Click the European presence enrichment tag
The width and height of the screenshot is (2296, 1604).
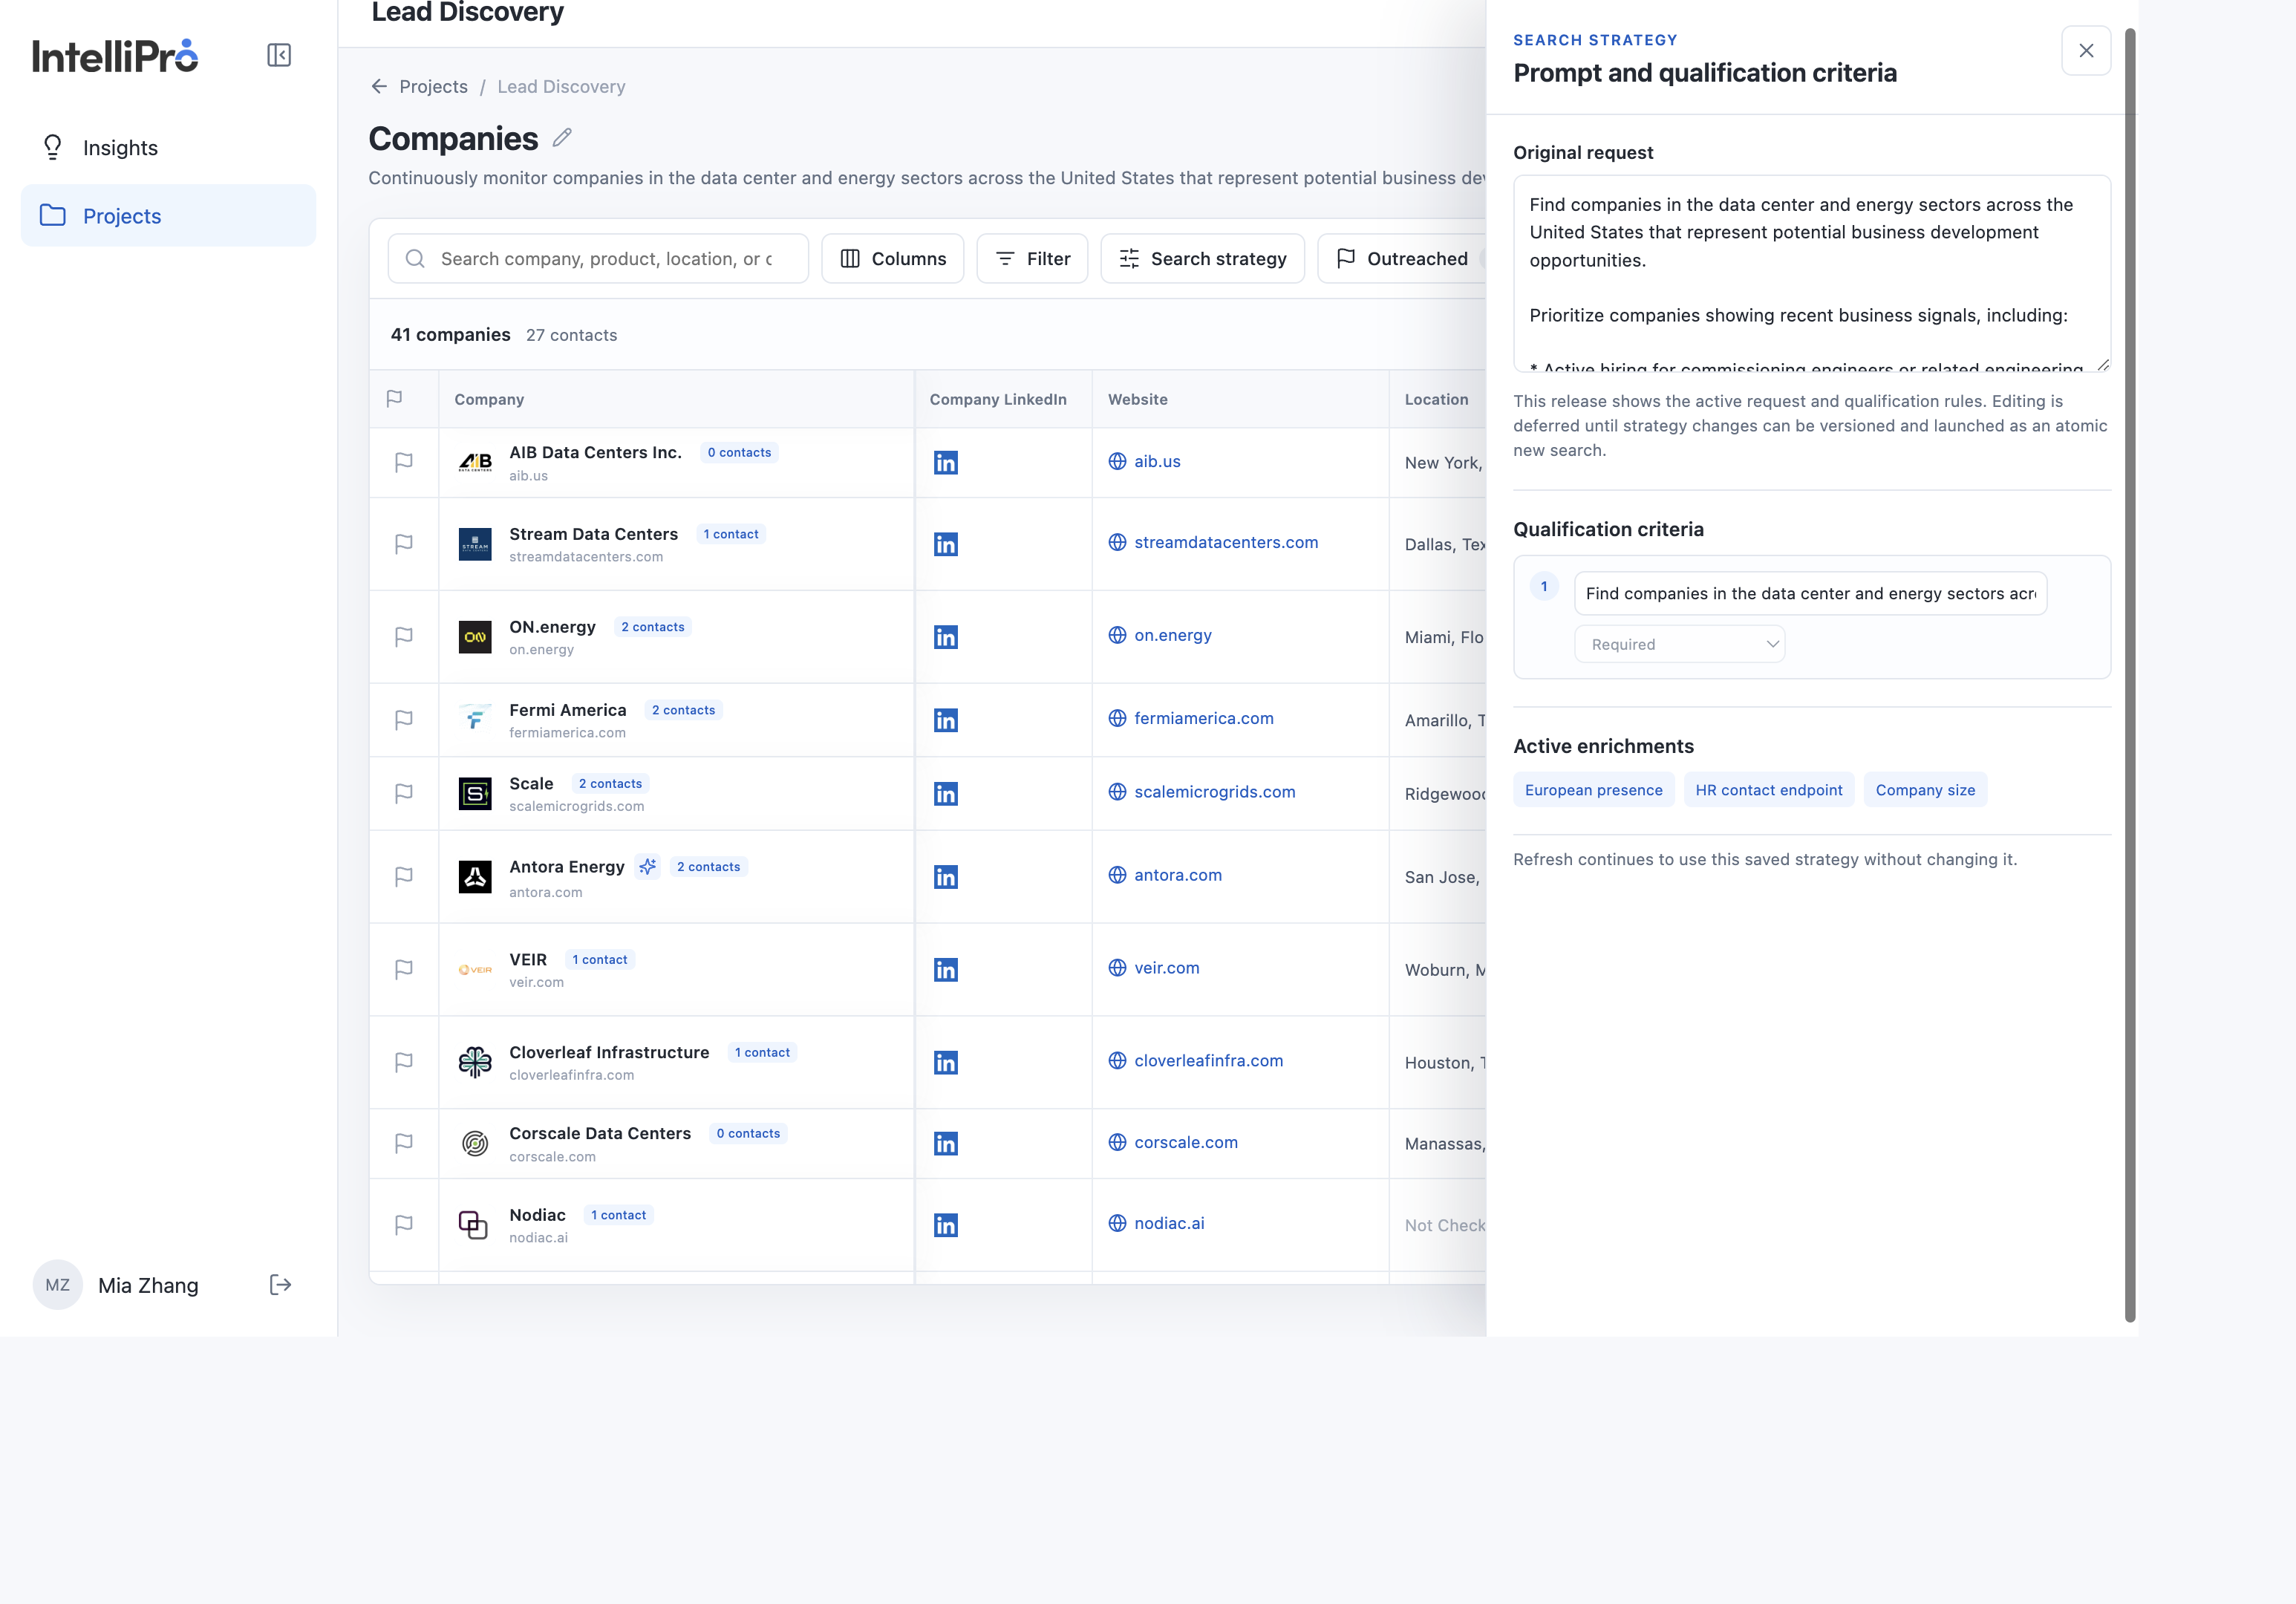point(1594,790)
